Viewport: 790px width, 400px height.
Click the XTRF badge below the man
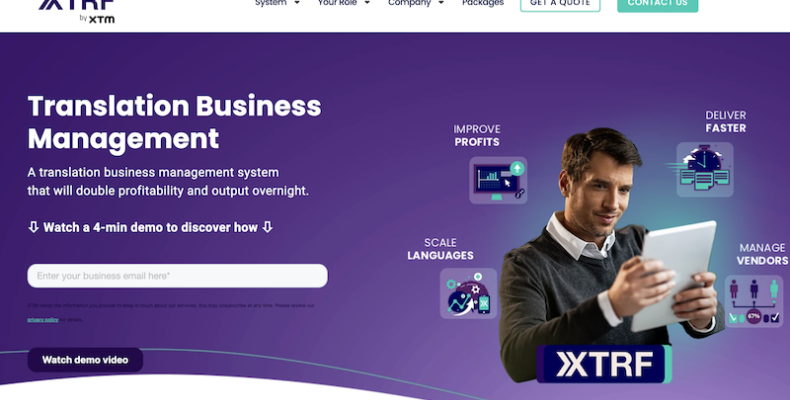[x=604, y=364]
